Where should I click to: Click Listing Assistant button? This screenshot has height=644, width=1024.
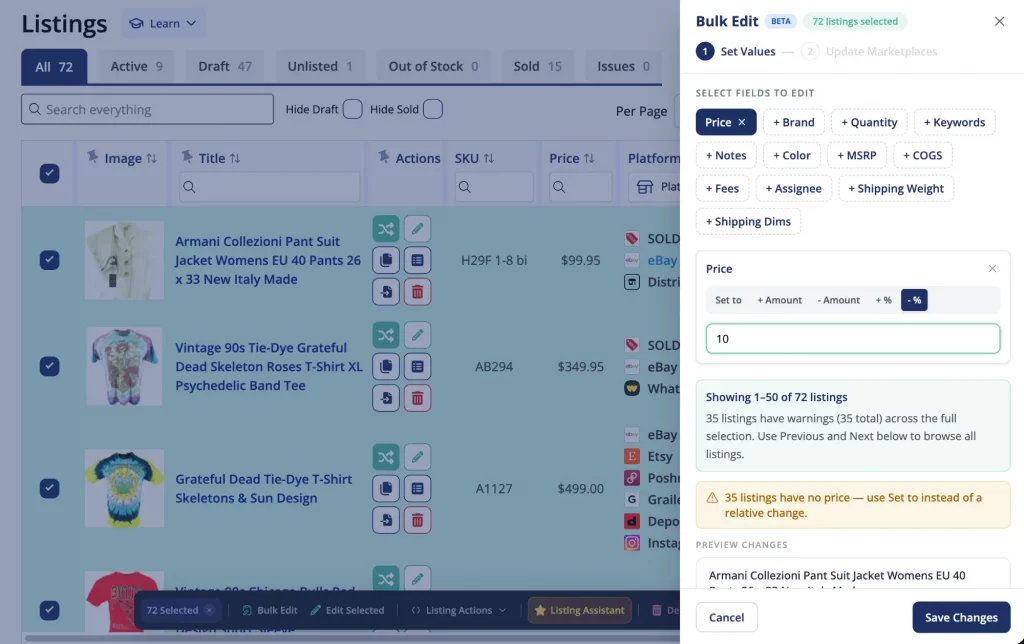click(x=580, y=610)
